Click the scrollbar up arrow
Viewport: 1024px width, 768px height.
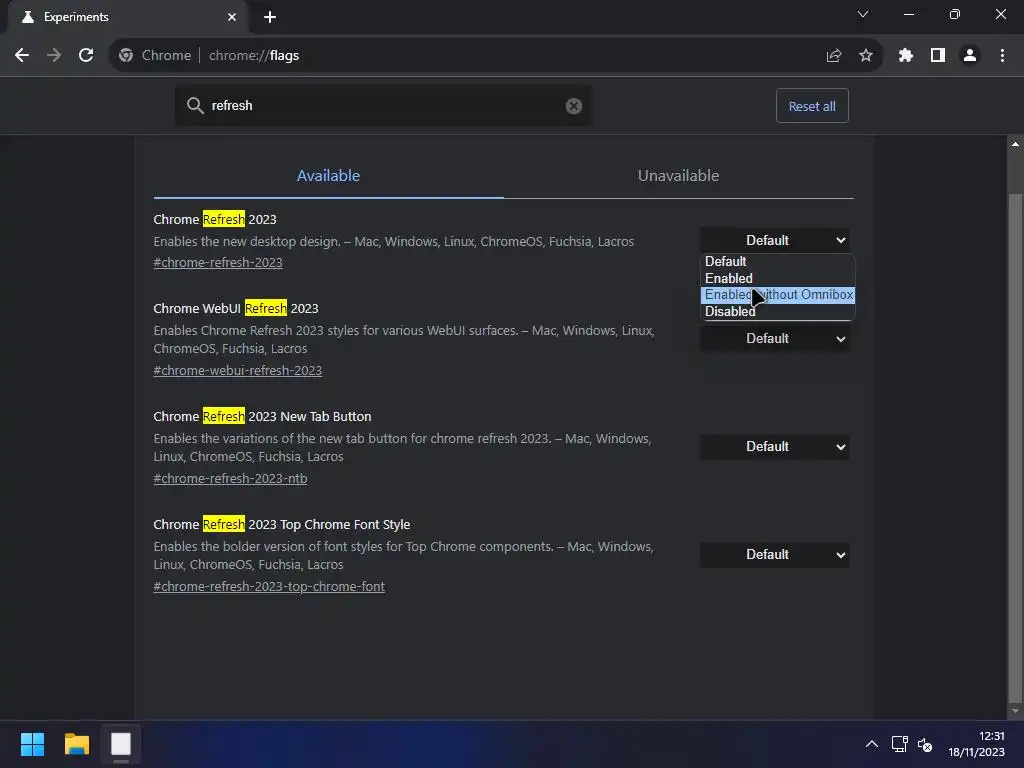pos(1015,144)
